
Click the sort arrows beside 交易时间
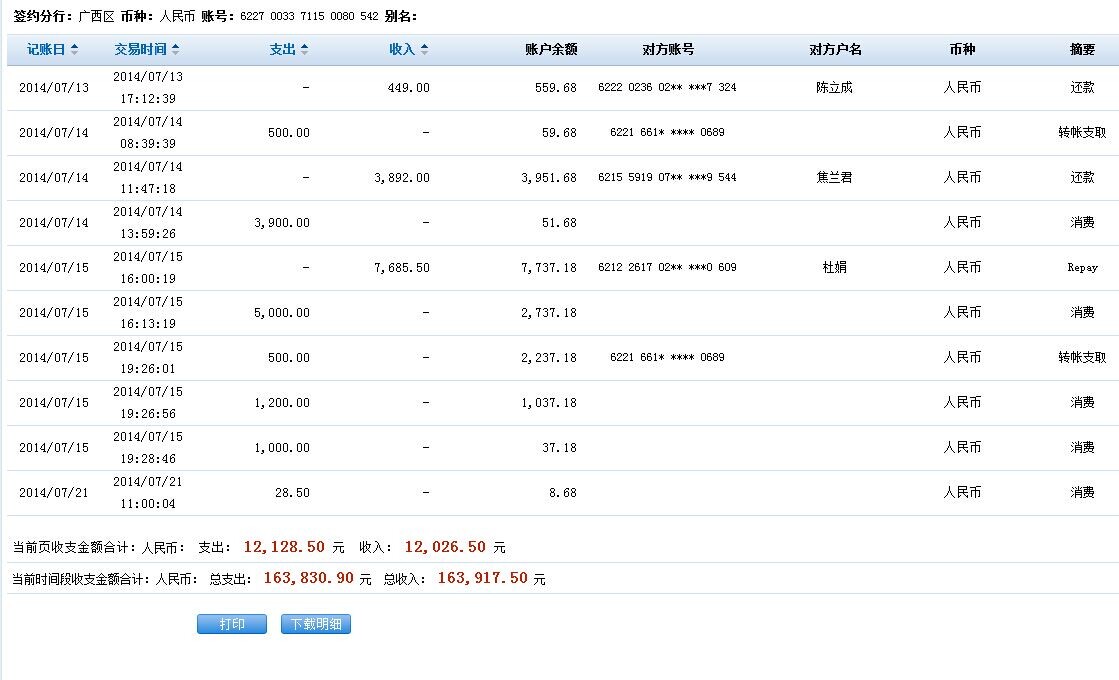pos(176,49)
